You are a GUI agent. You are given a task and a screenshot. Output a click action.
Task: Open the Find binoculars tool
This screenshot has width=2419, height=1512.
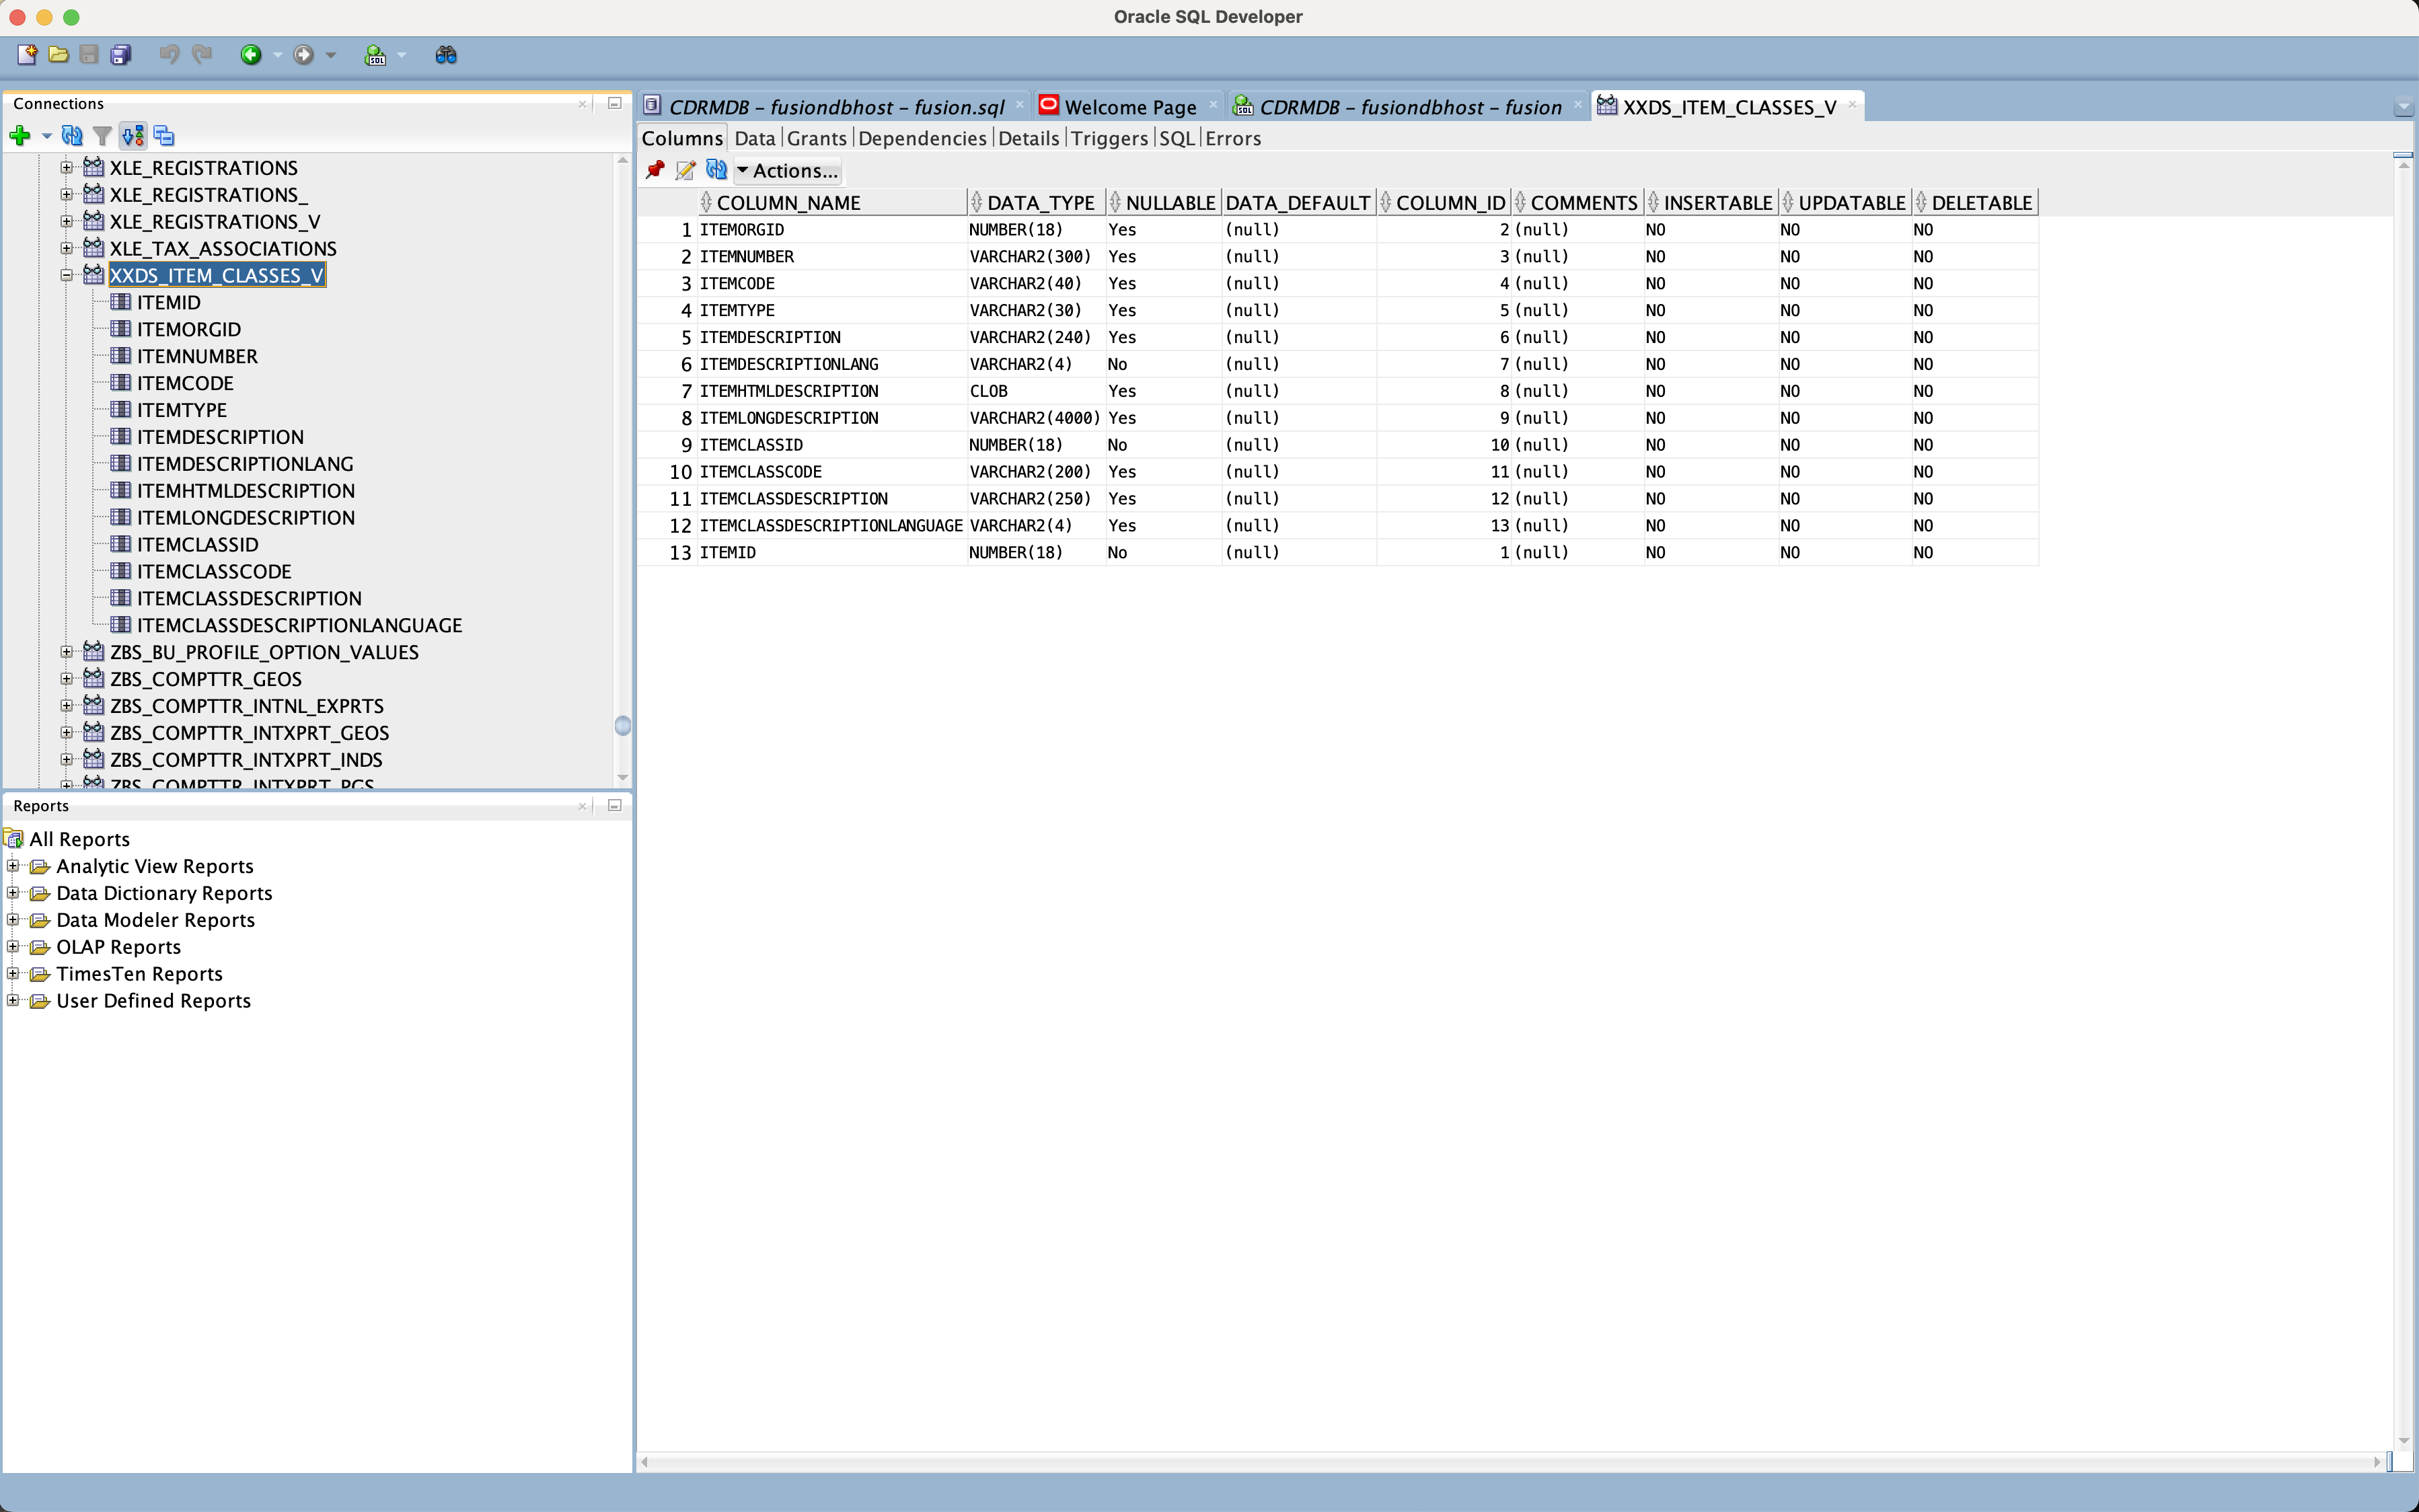point(446,55)
